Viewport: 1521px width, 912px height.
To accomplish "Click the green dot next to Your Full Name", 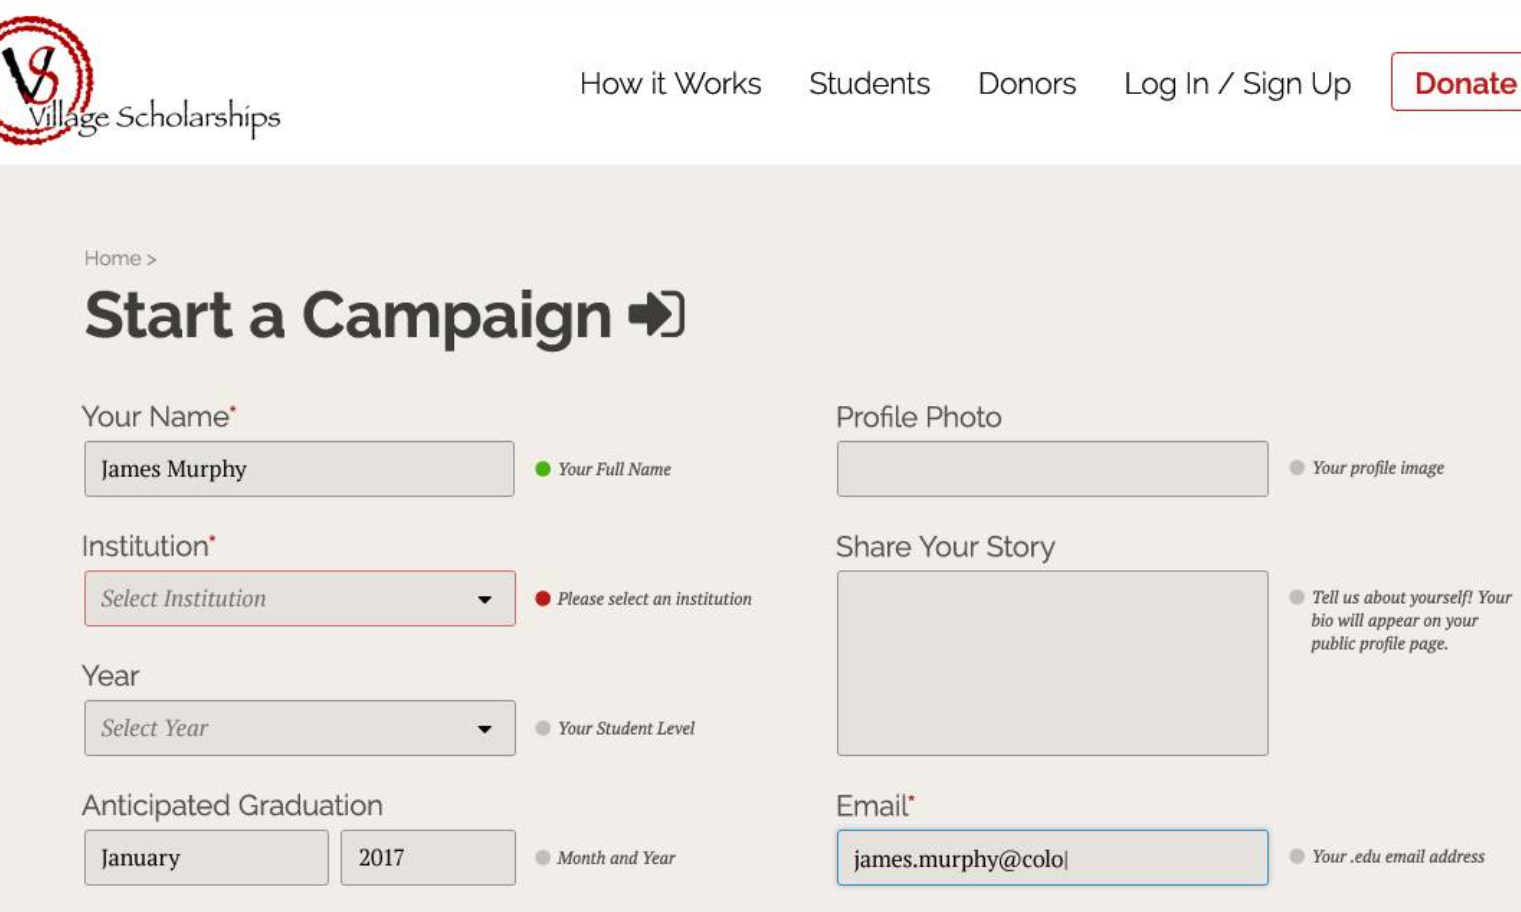I will [543, 469].
